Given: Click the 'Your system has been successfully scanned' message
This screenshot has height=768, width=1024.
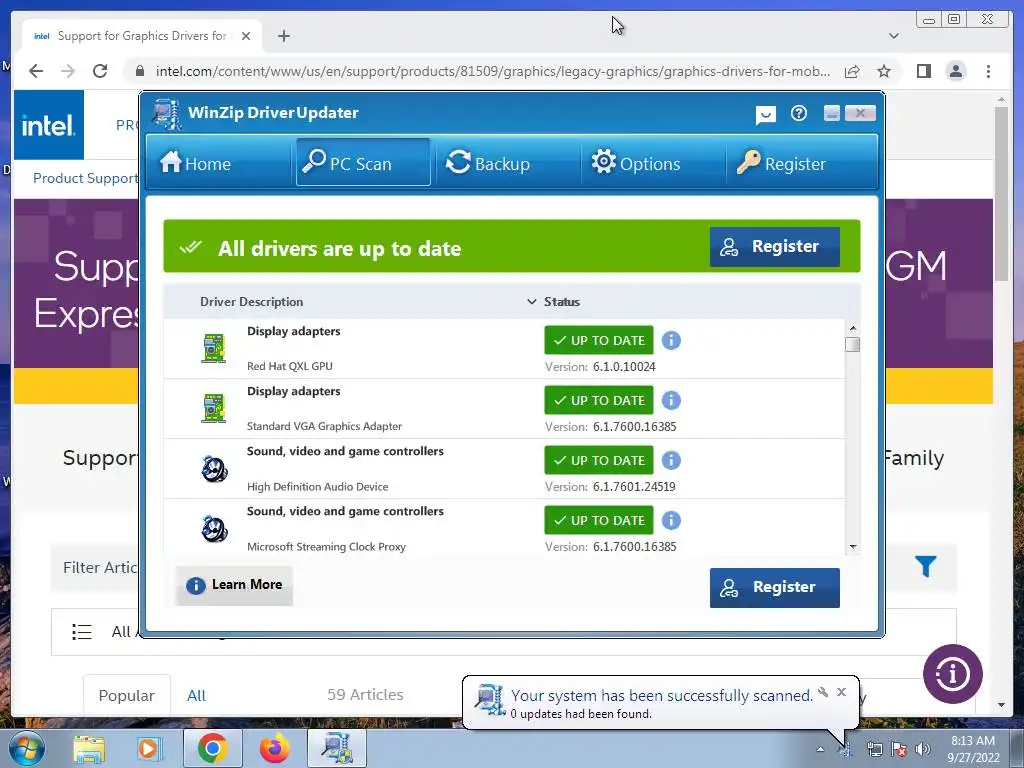Looking at the screenshot, I should [x=662, y=696].
